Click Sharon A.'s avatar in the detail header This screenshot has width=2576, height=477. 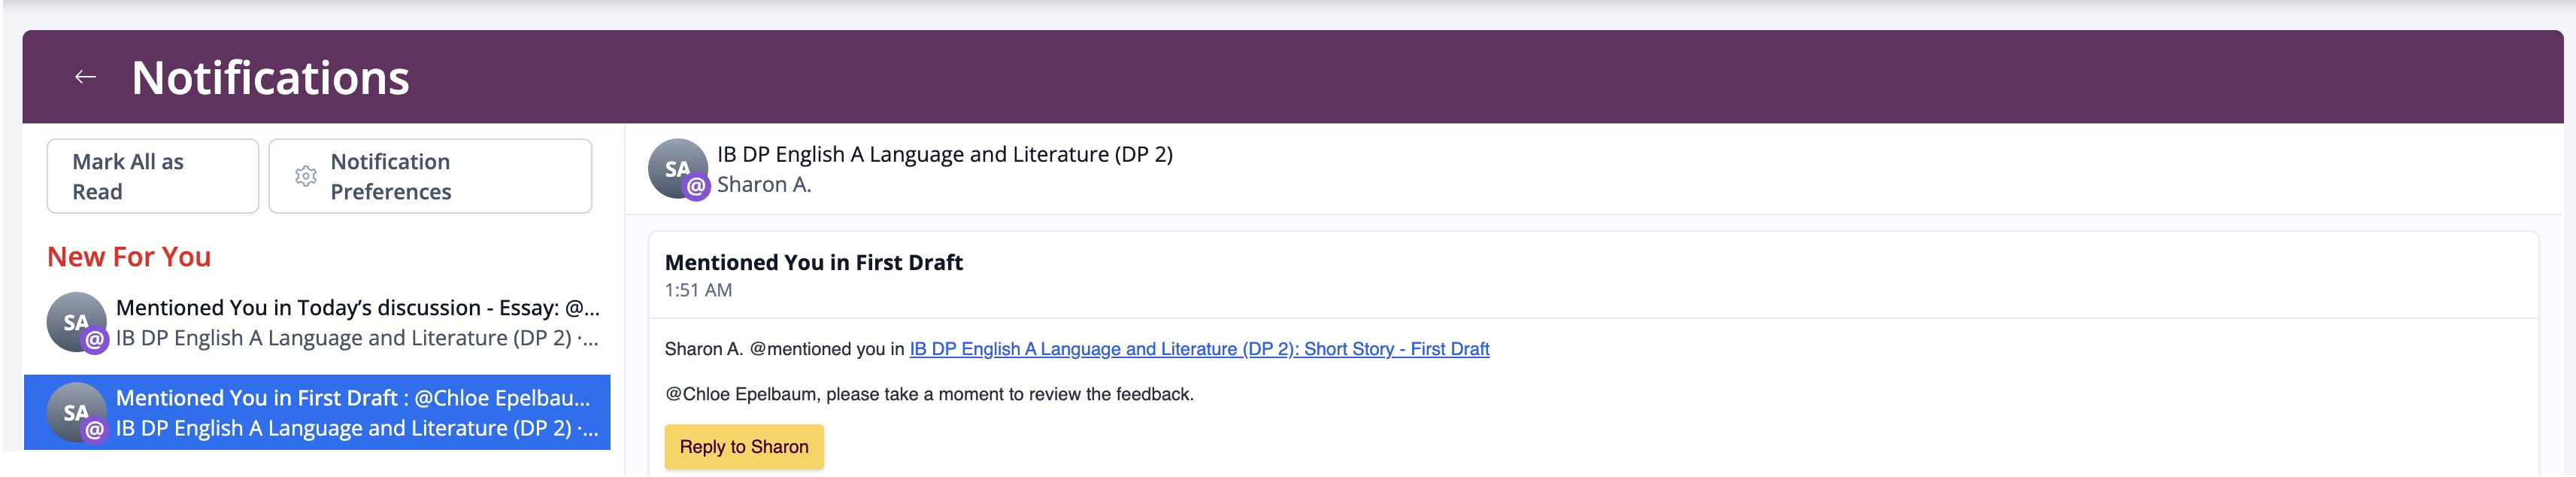(678, 168)
